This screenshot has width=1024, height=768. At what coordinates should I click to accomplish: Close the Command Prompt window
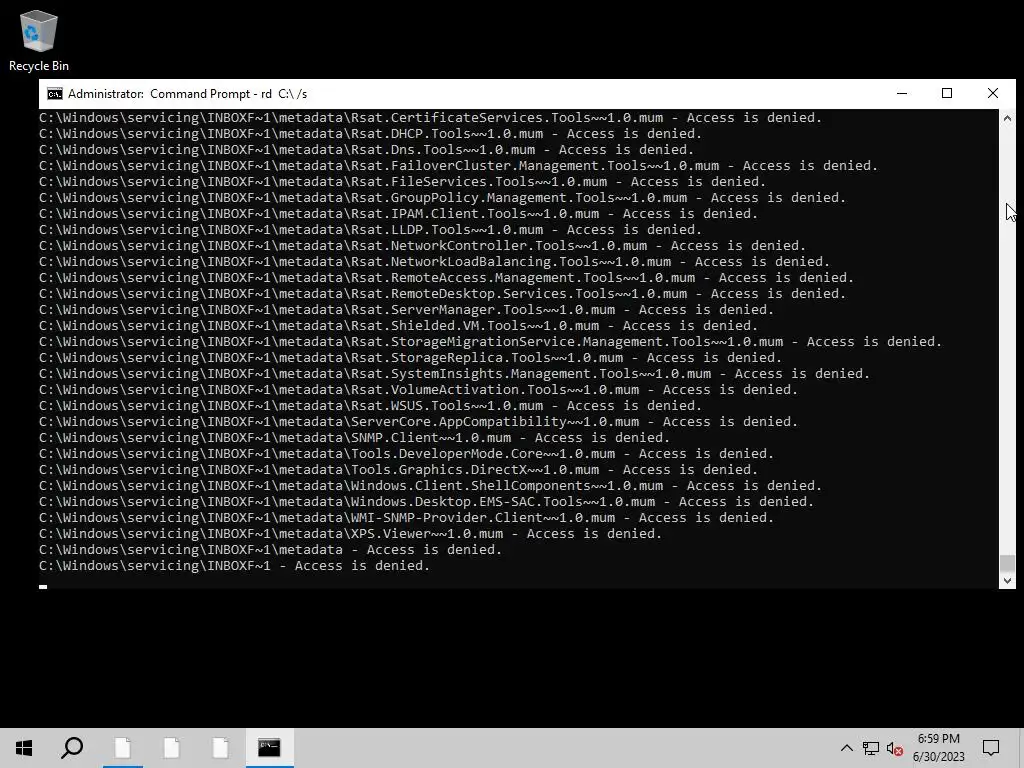click(993, 93)
